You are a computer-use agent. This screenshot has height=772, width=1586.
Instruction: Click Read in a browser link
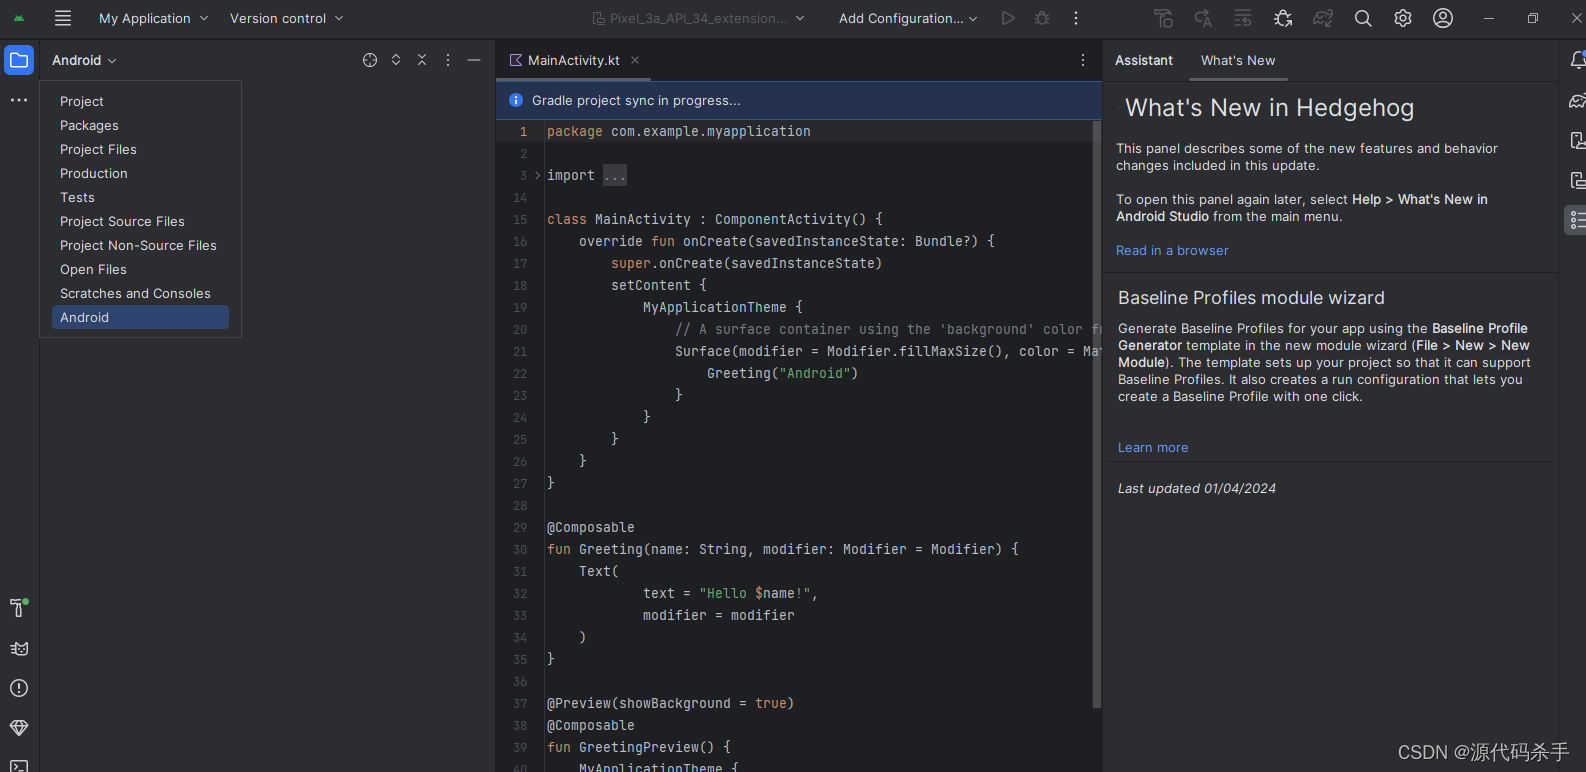tap(1172, 250)
